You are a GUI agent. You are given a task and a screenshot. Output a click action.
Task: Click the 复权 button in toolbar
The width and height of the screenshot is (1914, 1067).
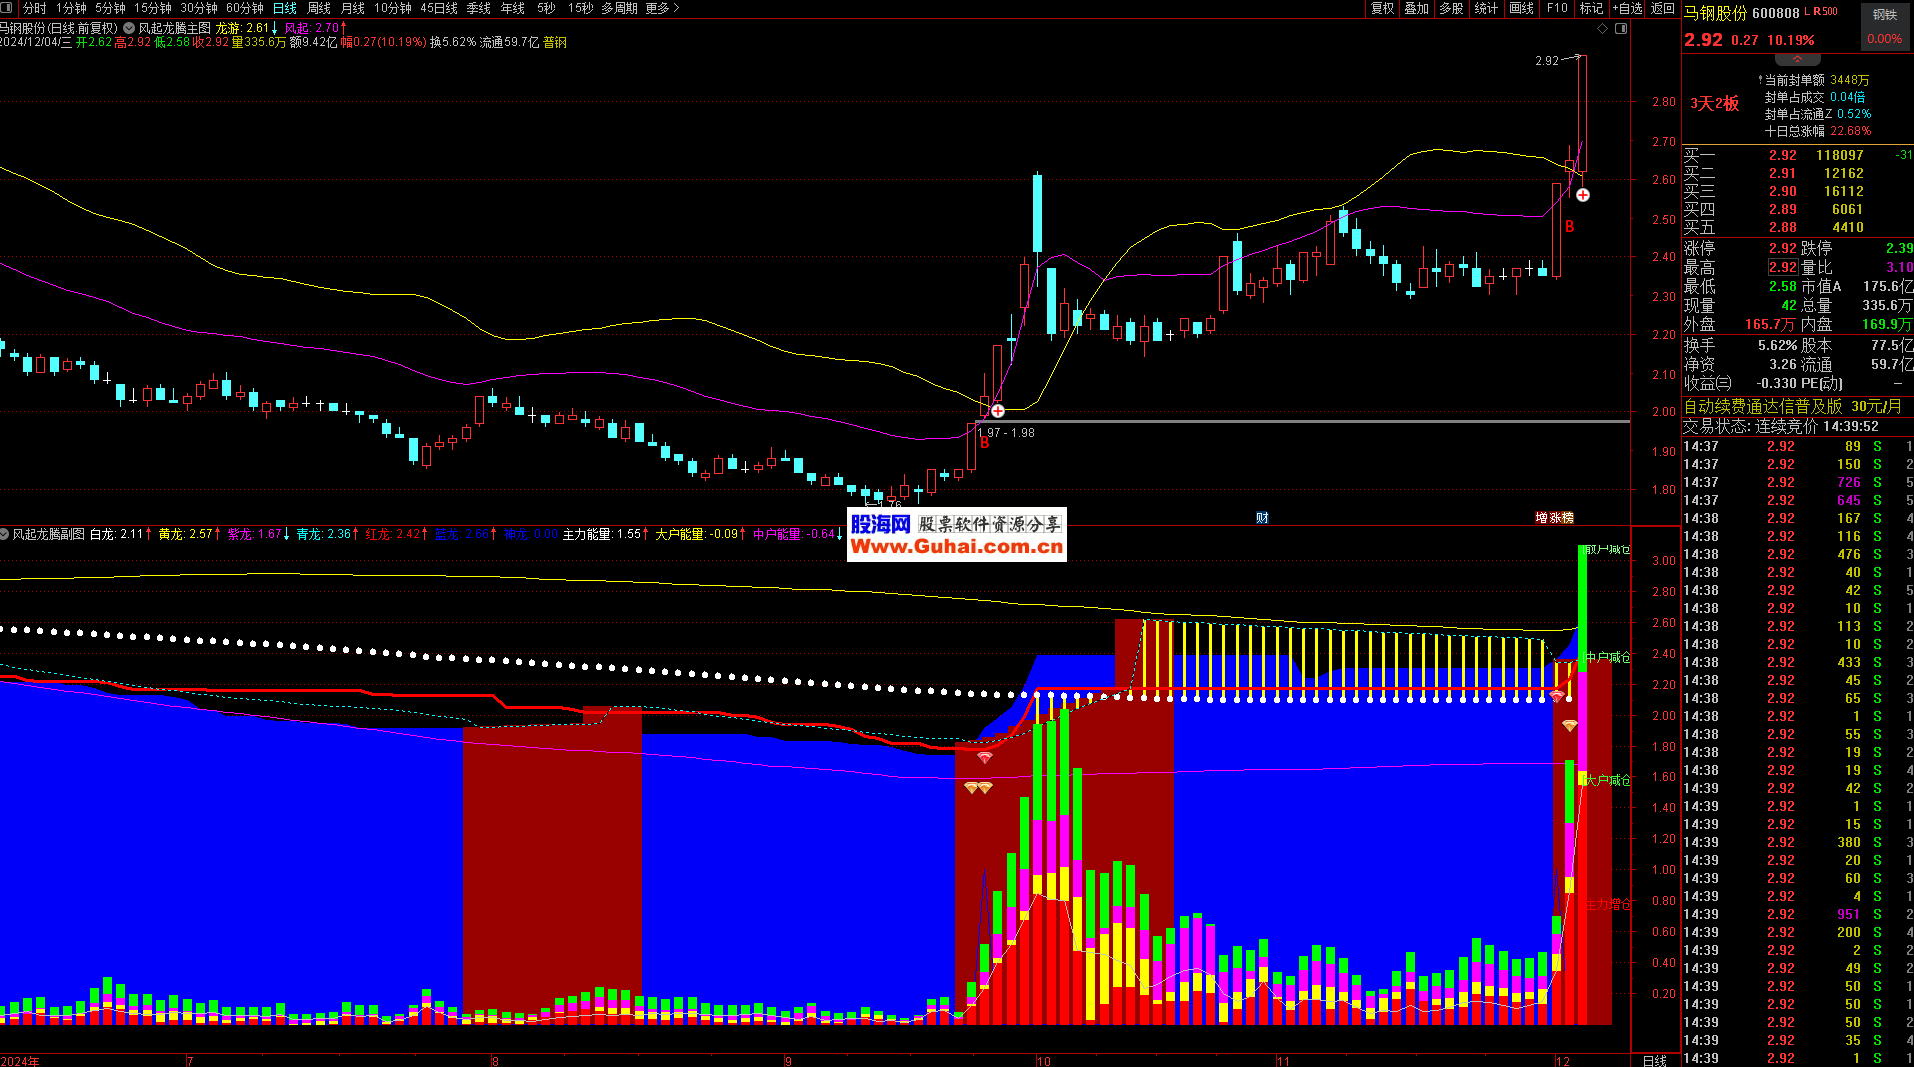[1382, 8]
